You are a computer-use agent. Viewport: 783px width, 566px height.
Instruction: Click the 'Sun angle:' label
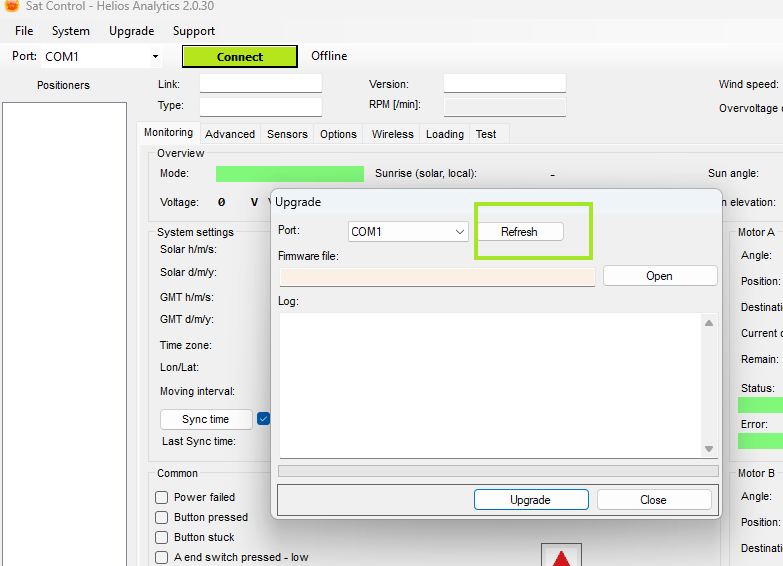click(x=733, y=173)
